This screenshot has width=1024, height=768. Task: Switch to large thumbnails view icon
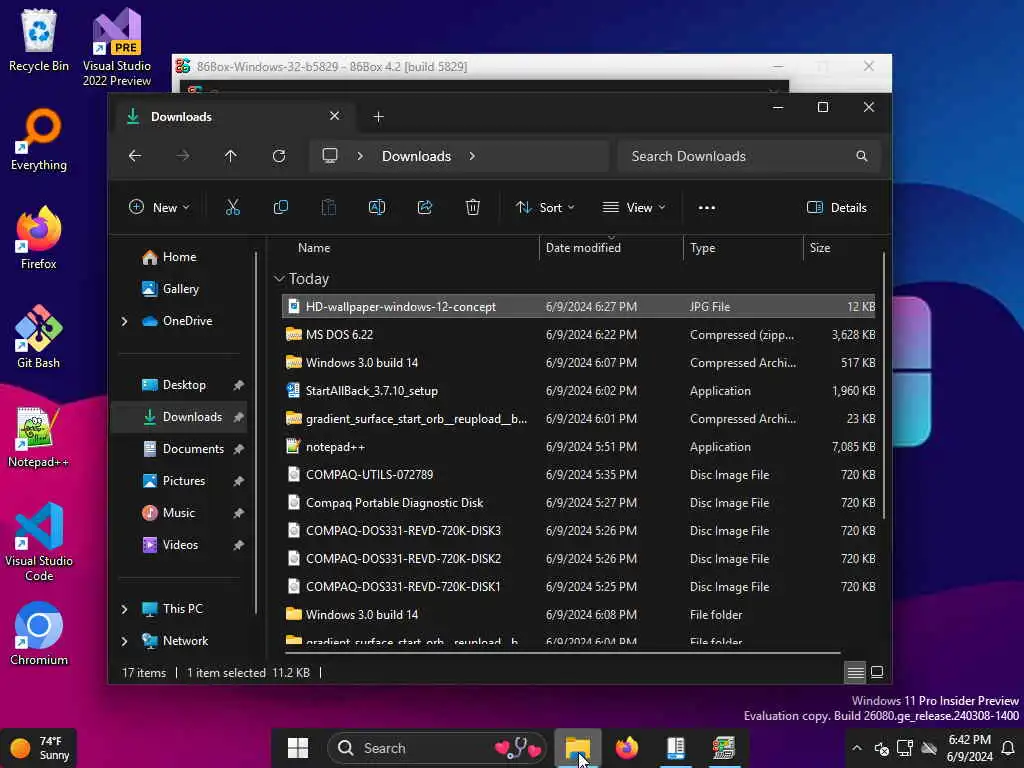[x=877, y=672]
